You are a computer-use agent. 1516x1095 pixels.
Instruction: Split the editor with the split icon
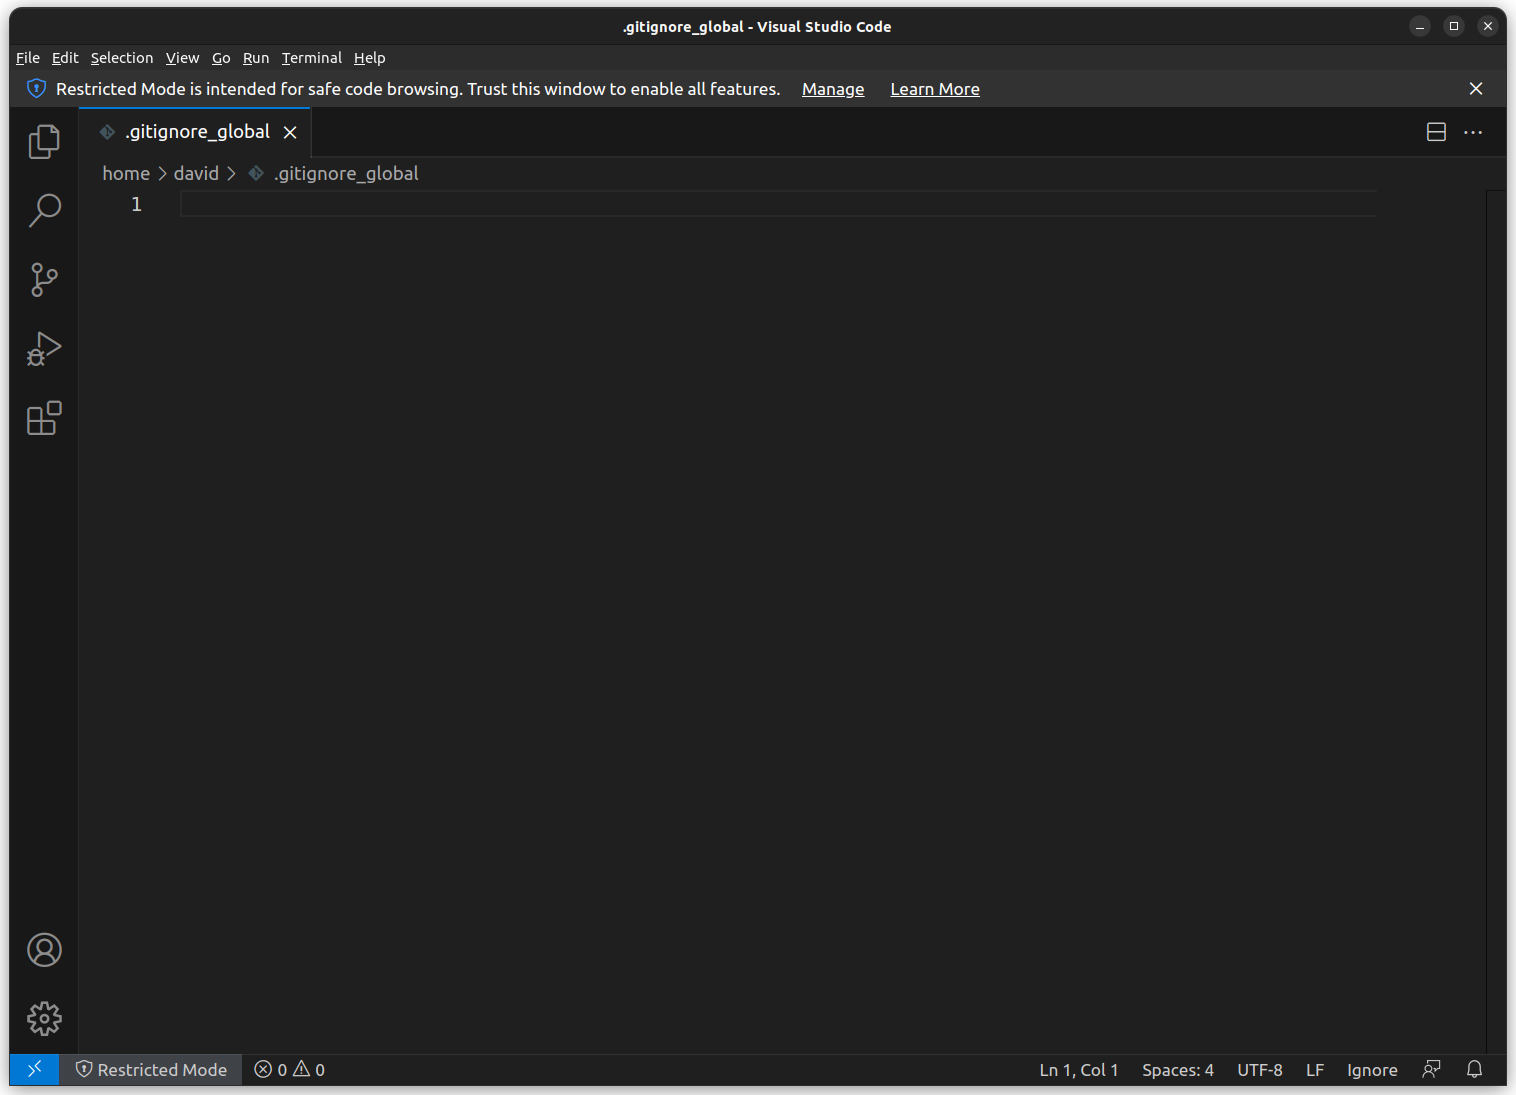pyautogui.click(x=1436, y=131)
